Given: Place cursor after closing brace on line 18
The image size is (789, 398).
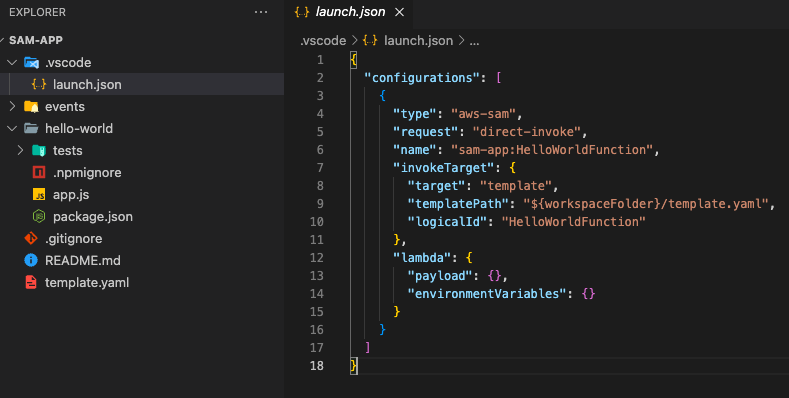Looking at the screenshot, I should tap(358, 366).
